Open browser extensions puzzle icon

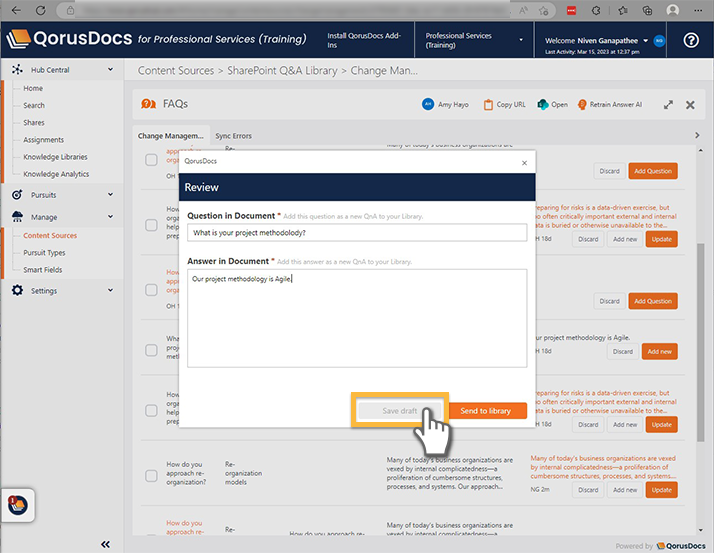click(596, 10)
